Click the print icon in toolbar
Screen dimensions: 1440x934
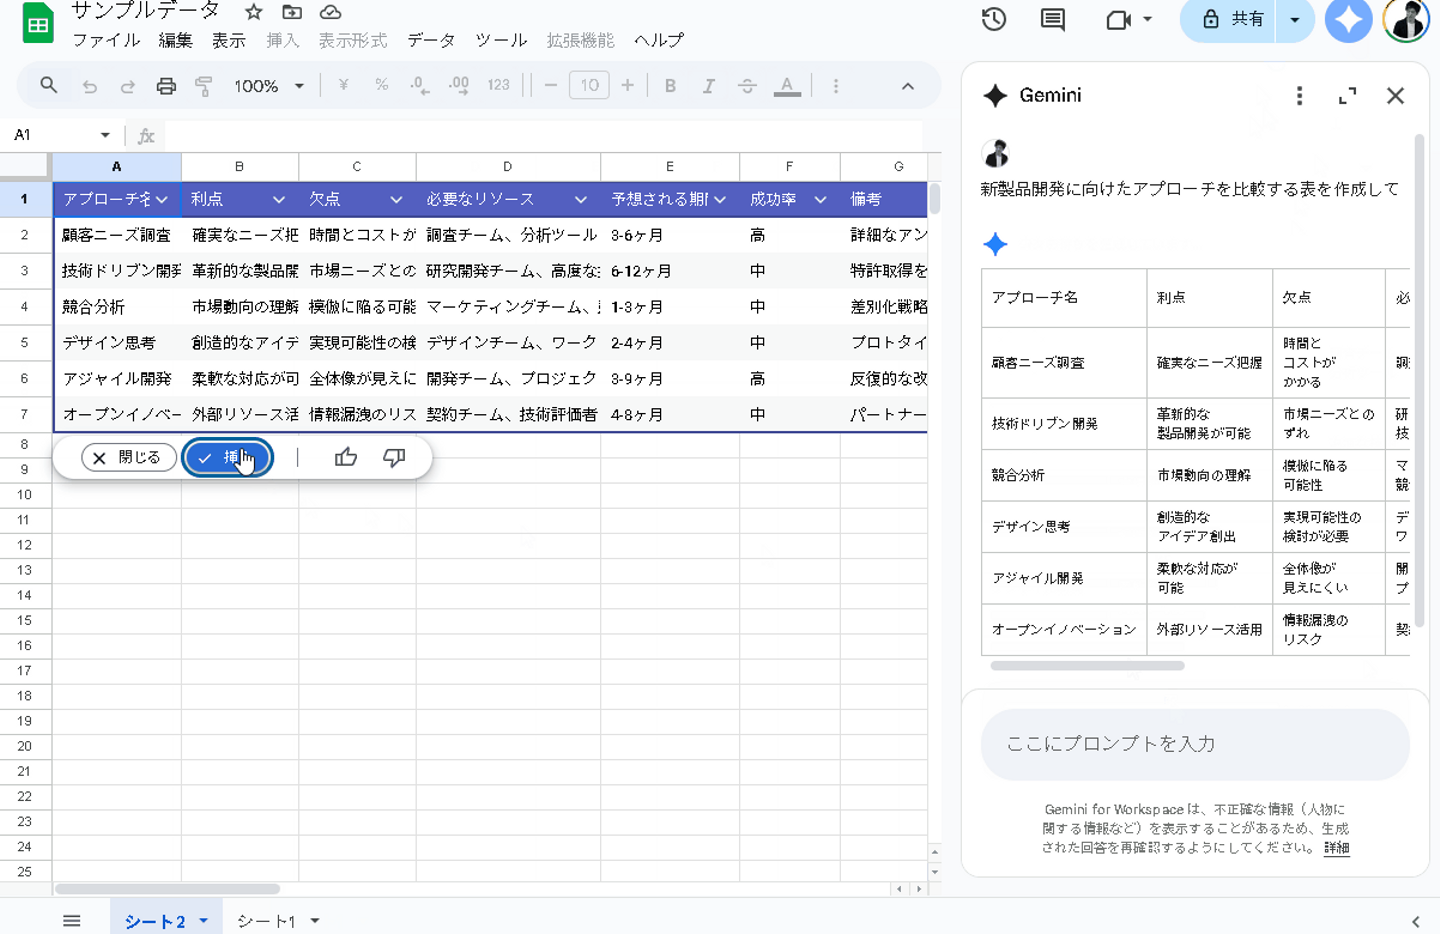coord(166,86)
